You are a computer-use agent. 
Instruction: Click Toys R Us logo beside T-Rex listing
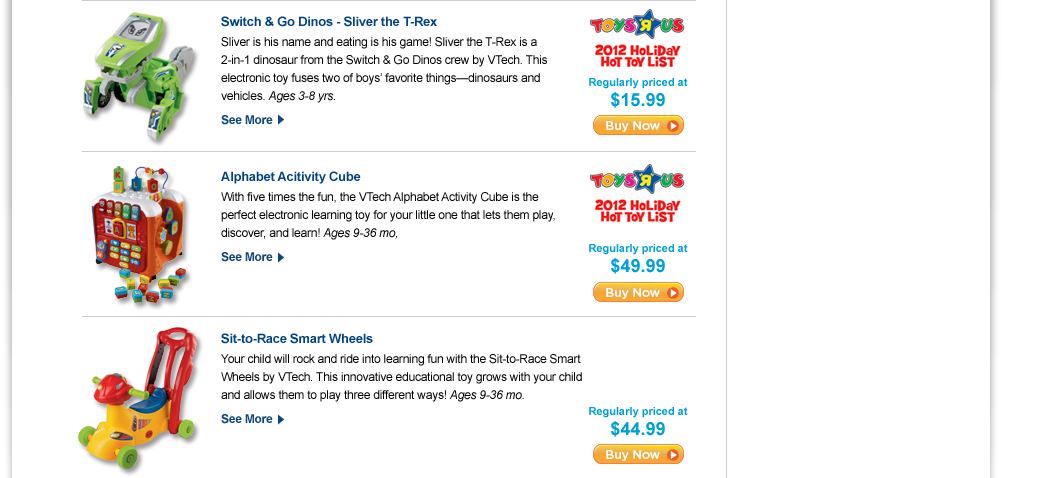tap(637, 26)
